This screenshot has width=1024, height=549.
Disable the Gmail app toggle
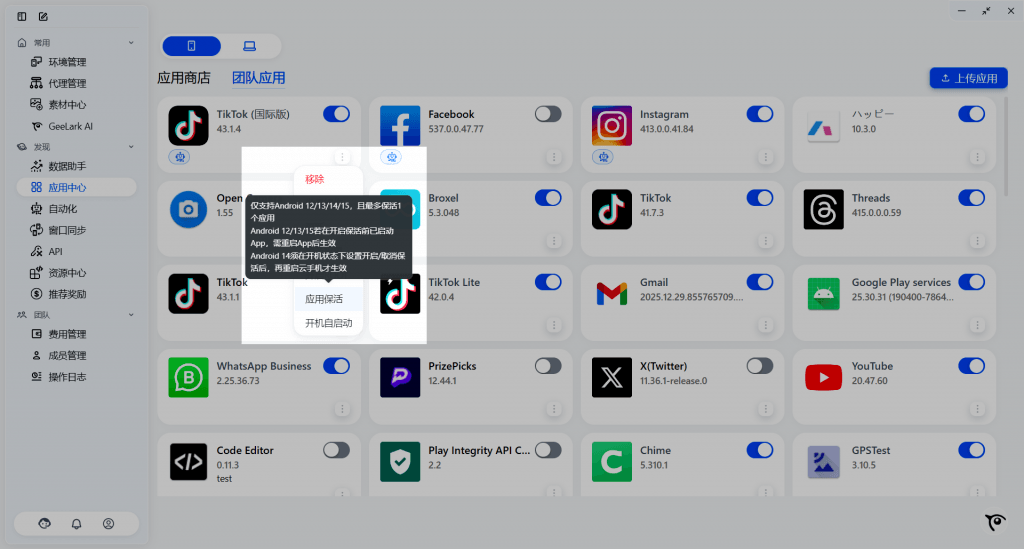760,282
